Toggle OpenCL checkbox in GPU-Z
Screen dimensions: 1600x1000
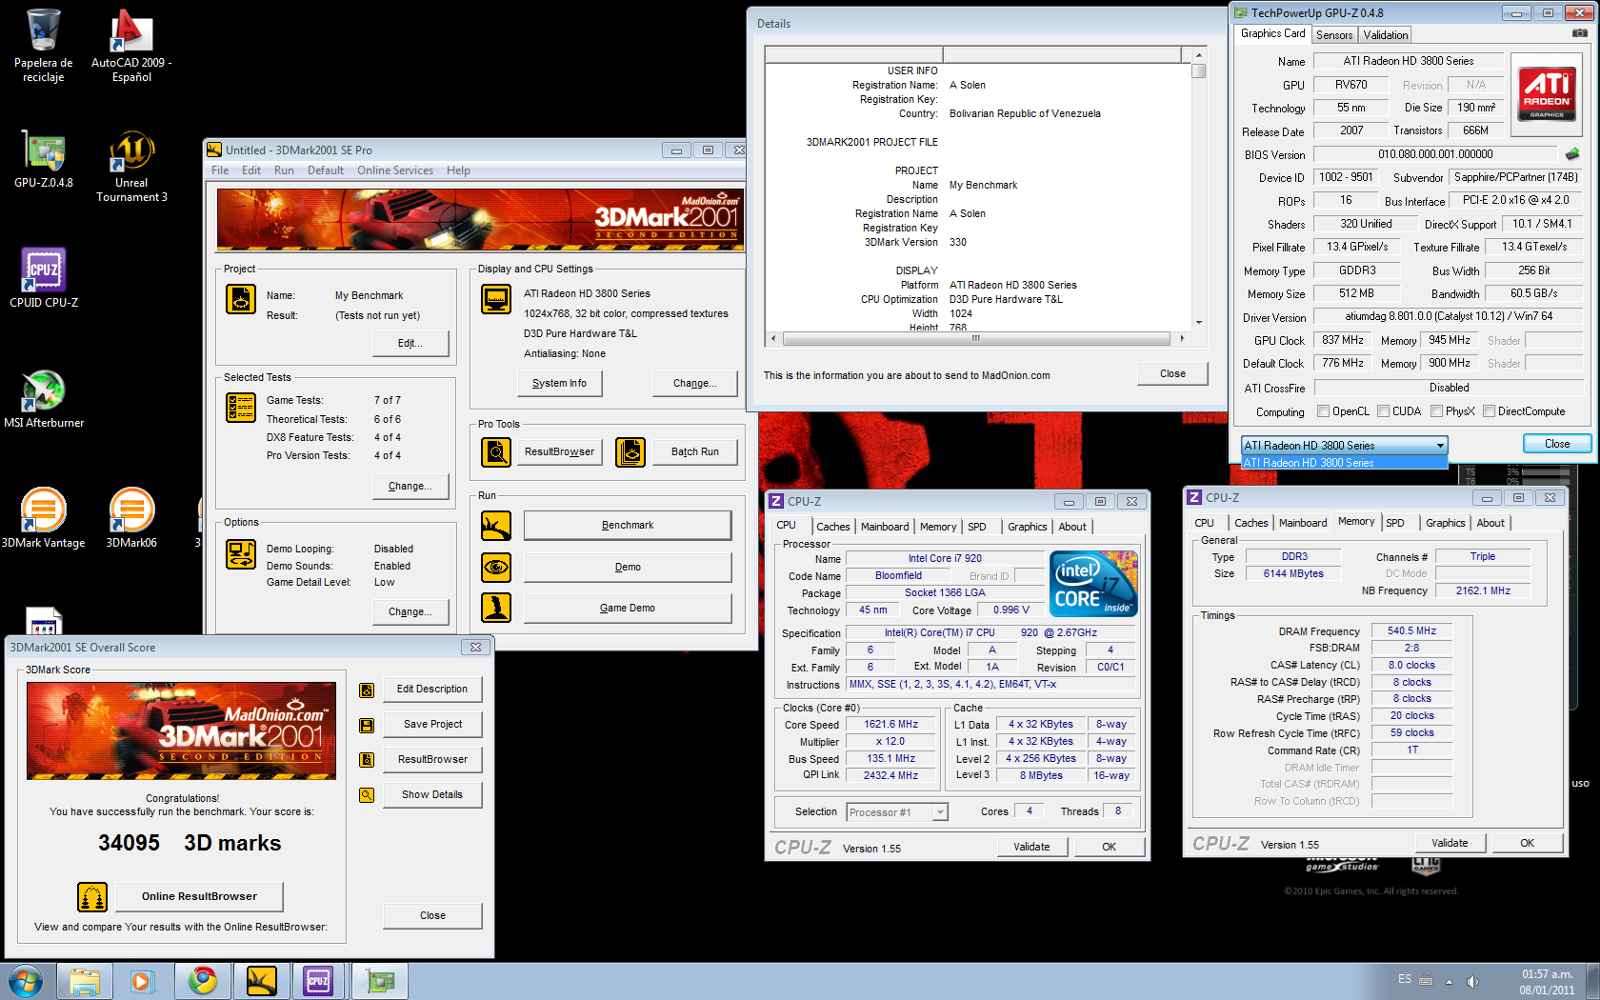(x=1324, y=411)
